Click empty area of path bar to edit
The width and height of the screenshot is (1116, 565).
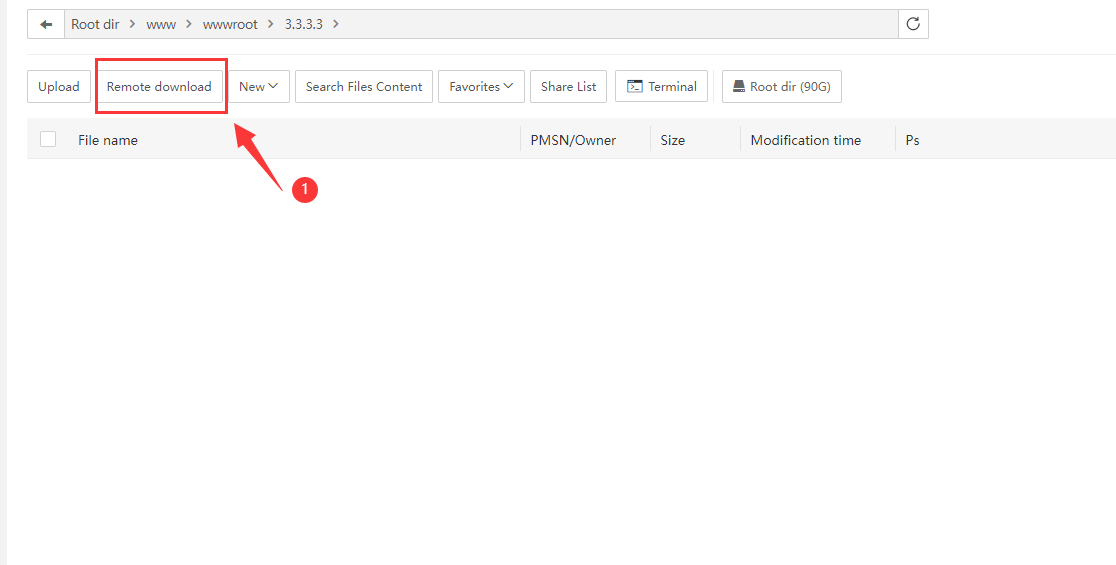620,24
